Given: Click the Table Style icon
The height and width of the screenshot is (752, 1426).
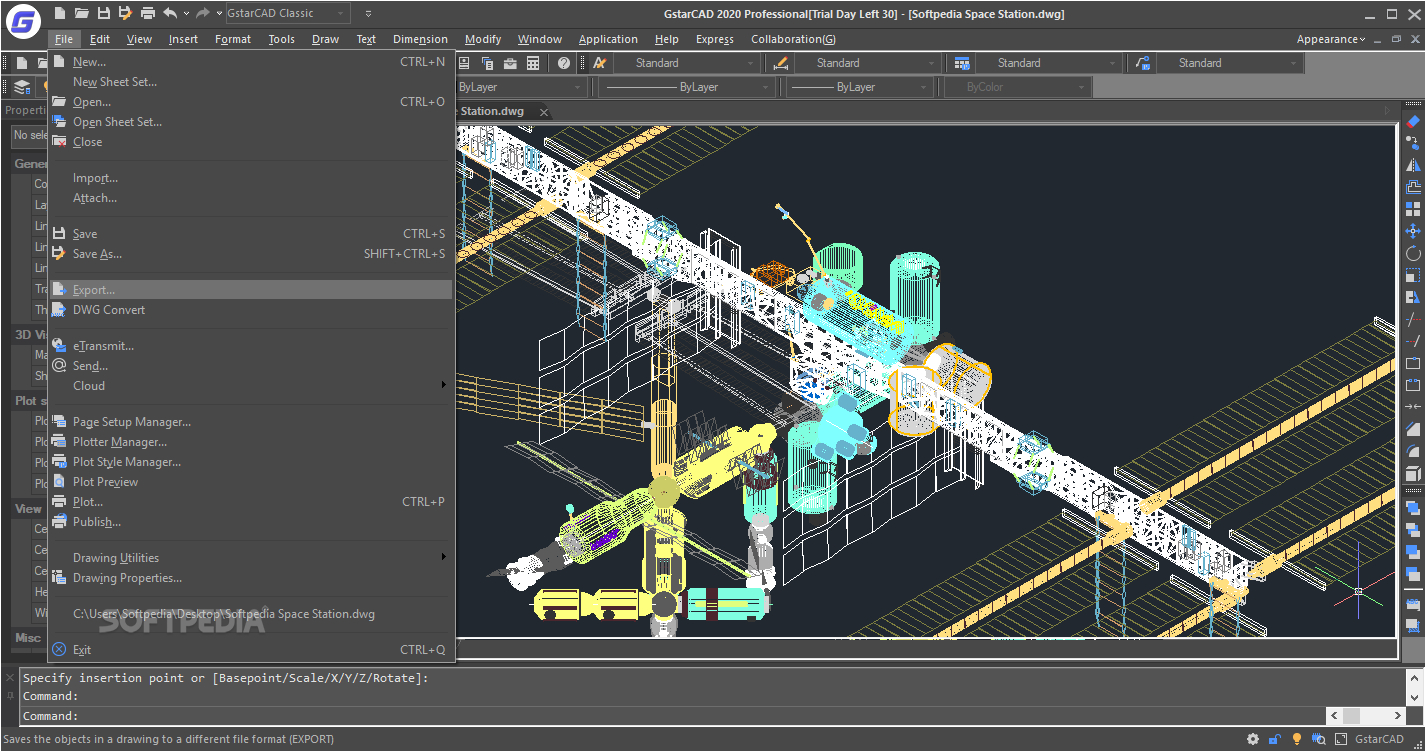Looking at the screenshot, I should 962,63.
